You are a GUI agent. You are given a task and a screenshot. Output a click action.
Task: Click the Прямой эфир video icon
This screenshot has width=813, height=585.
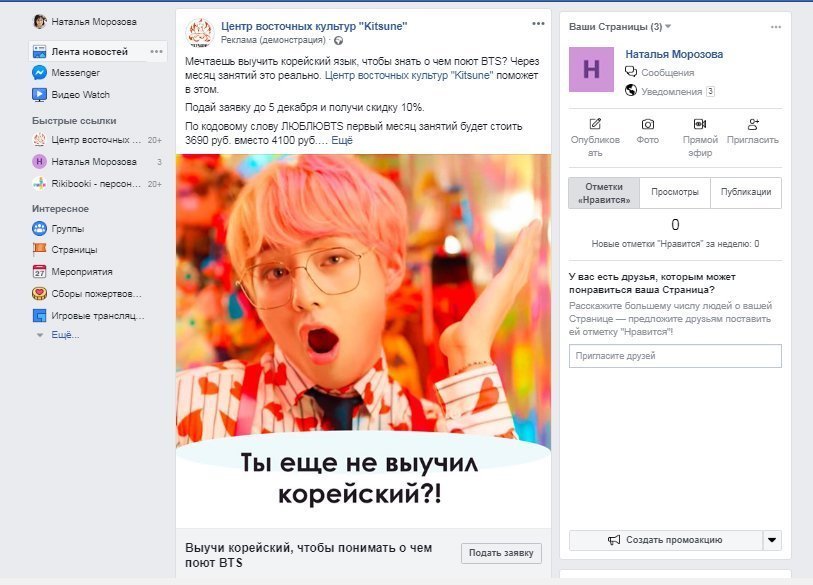click(x=700, y=124)
